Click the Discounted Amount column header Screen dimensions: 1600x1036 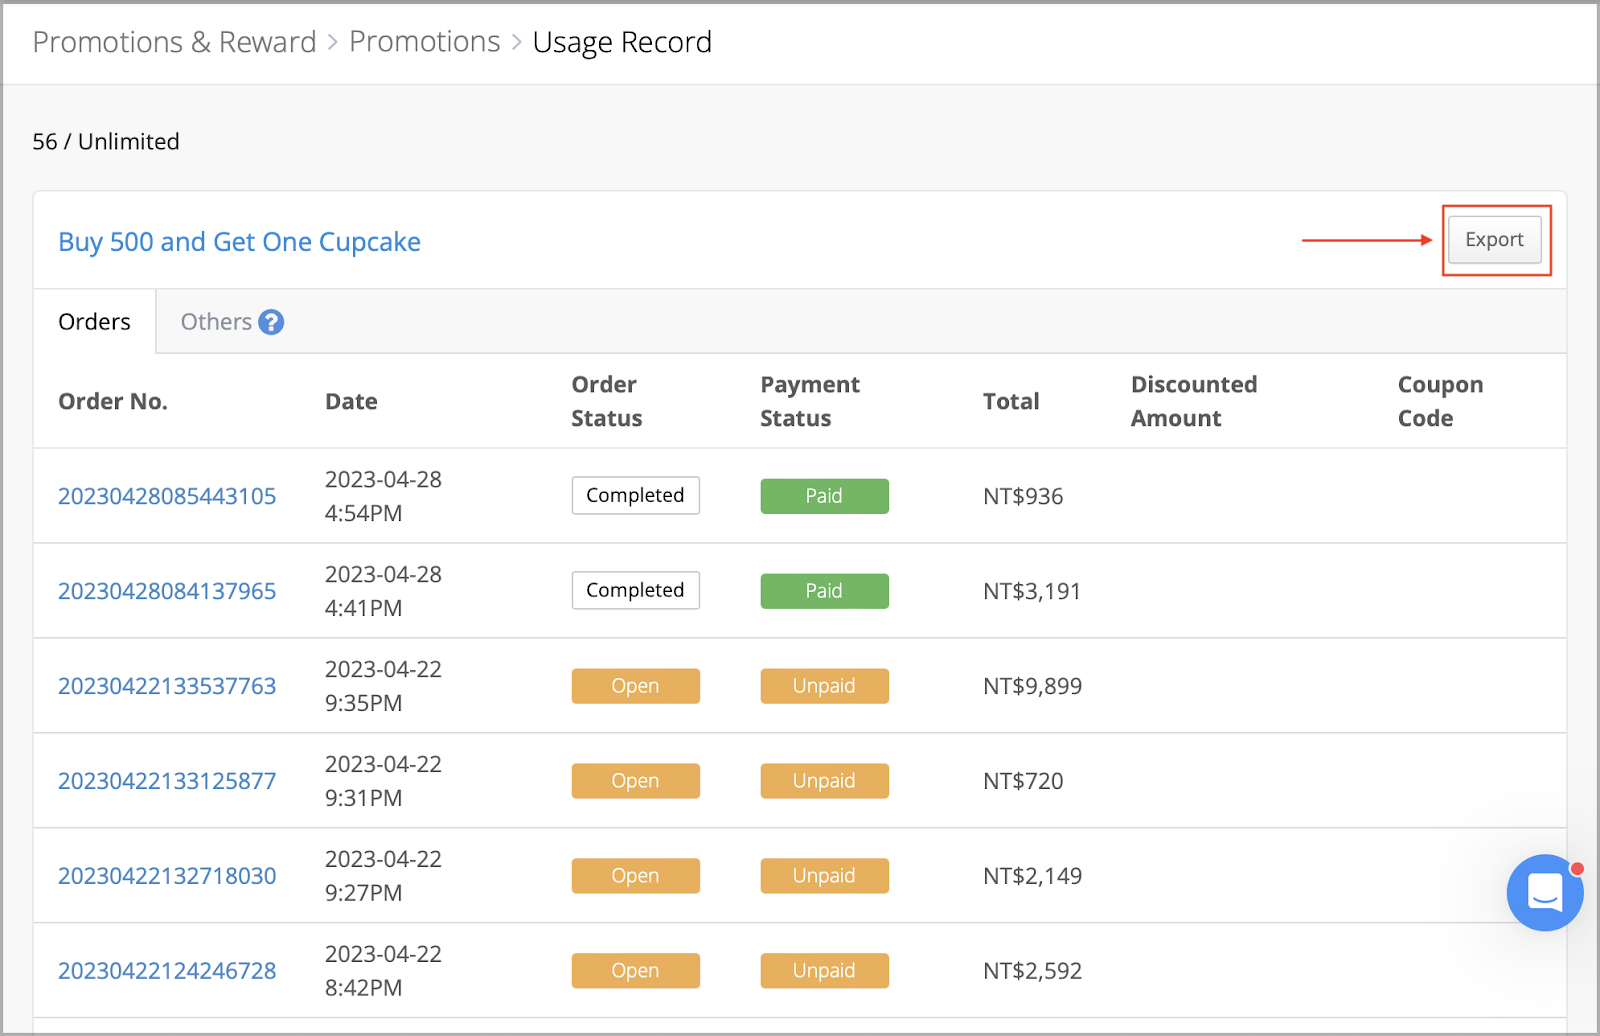tap(1194, 402)
